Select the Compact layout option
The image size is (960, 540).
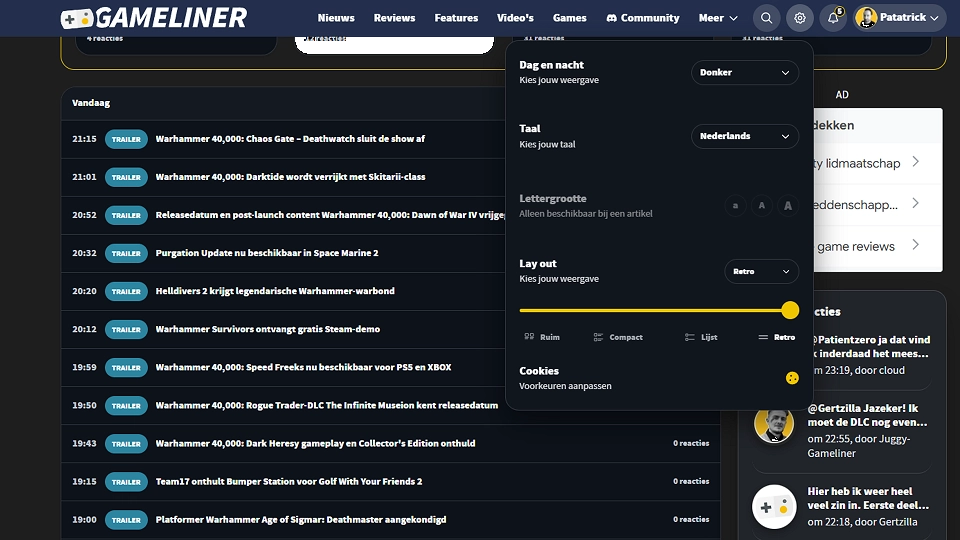(x=618, y=337)
